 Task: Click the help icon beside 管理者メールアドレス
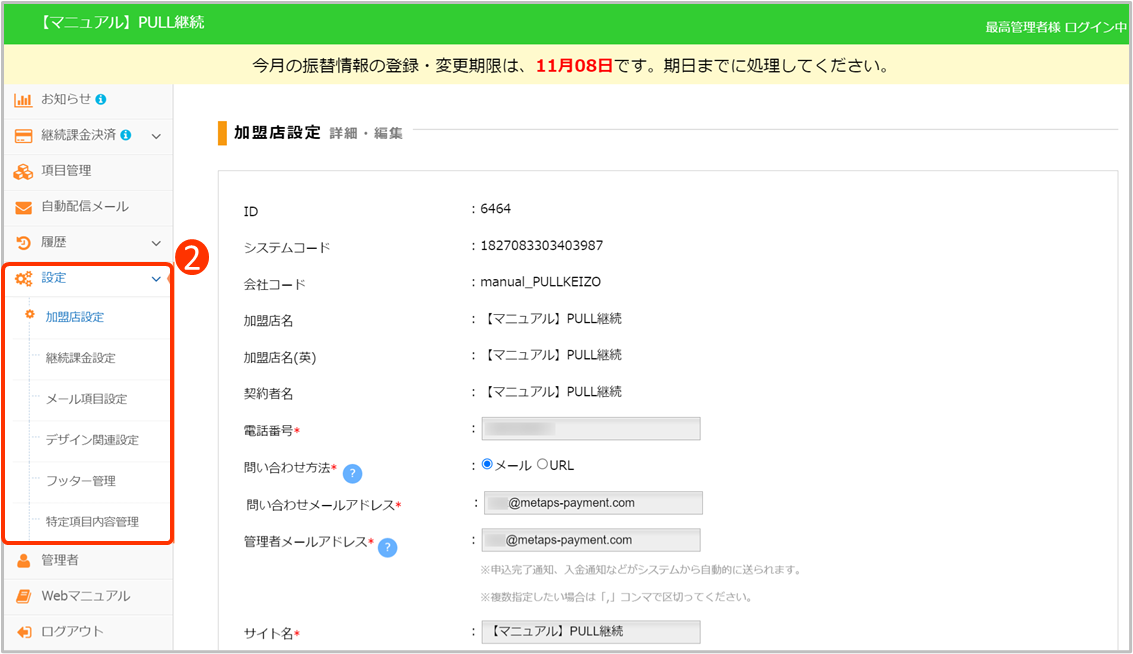[x=388, y=547]
